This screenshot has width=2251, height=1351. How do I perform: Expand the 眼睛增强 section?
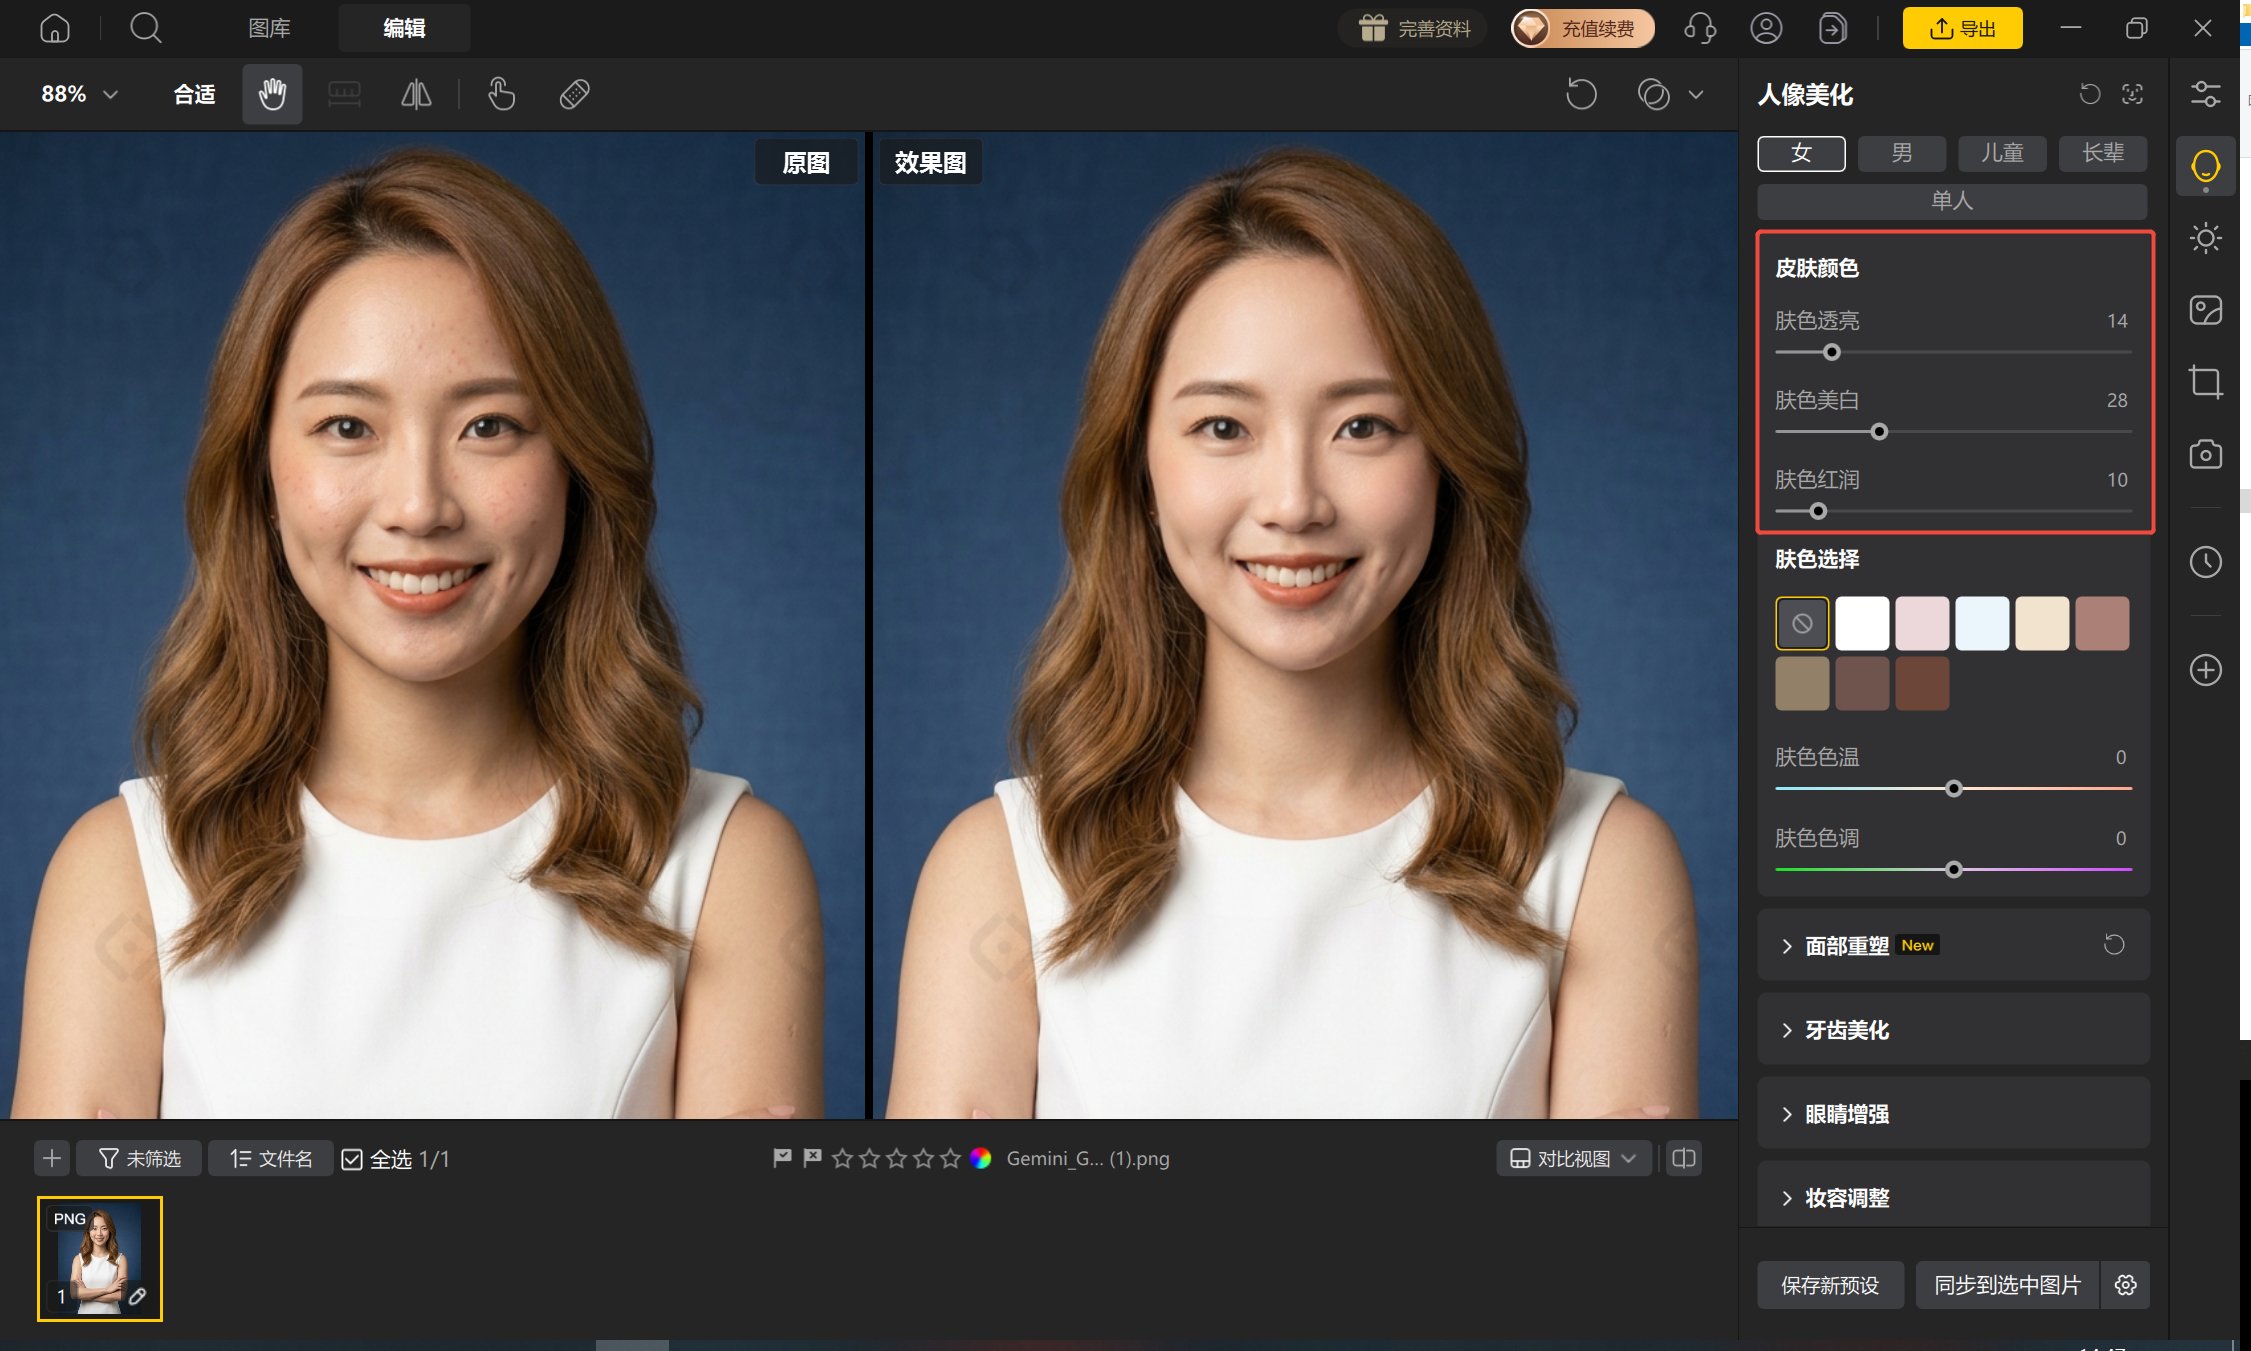tap(1953, 1113)
